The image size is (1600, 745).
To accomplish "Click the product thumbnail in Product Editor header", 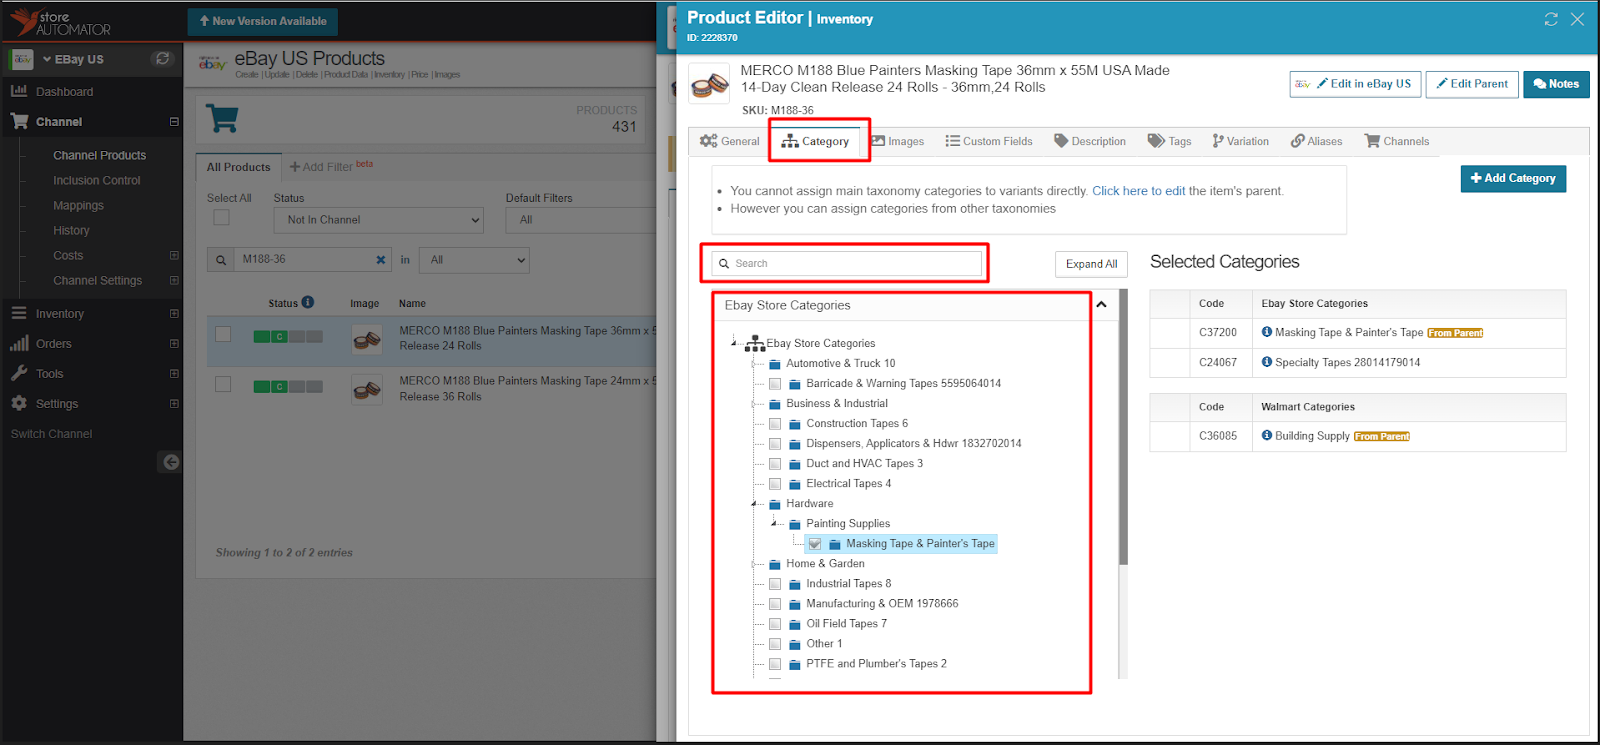I will click(710, 85).
